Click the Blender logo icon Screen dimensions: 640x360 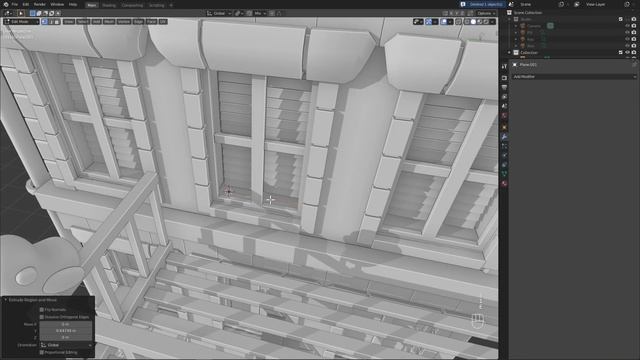click(6, 4)
